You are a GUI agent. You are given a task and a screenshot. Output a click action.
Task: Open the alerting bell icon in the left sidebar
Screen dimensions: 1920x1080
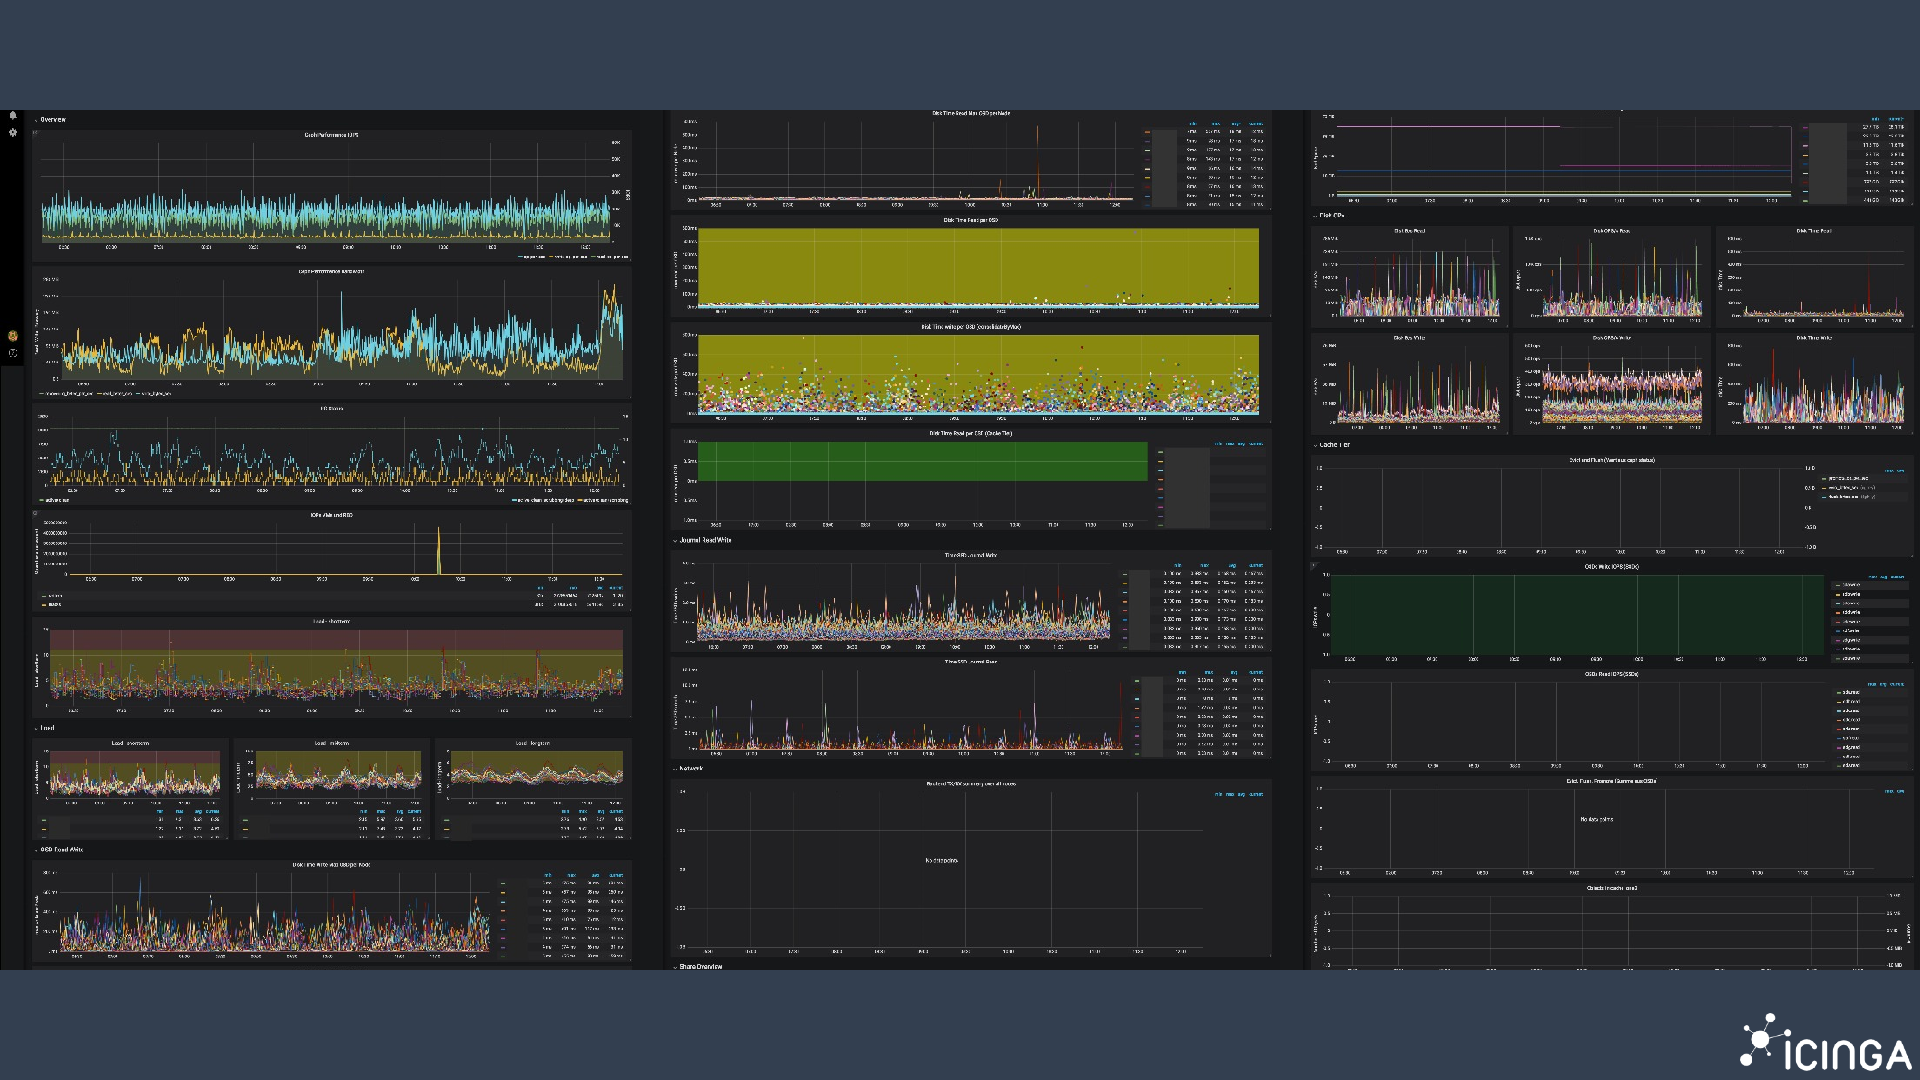click(14, 115)
